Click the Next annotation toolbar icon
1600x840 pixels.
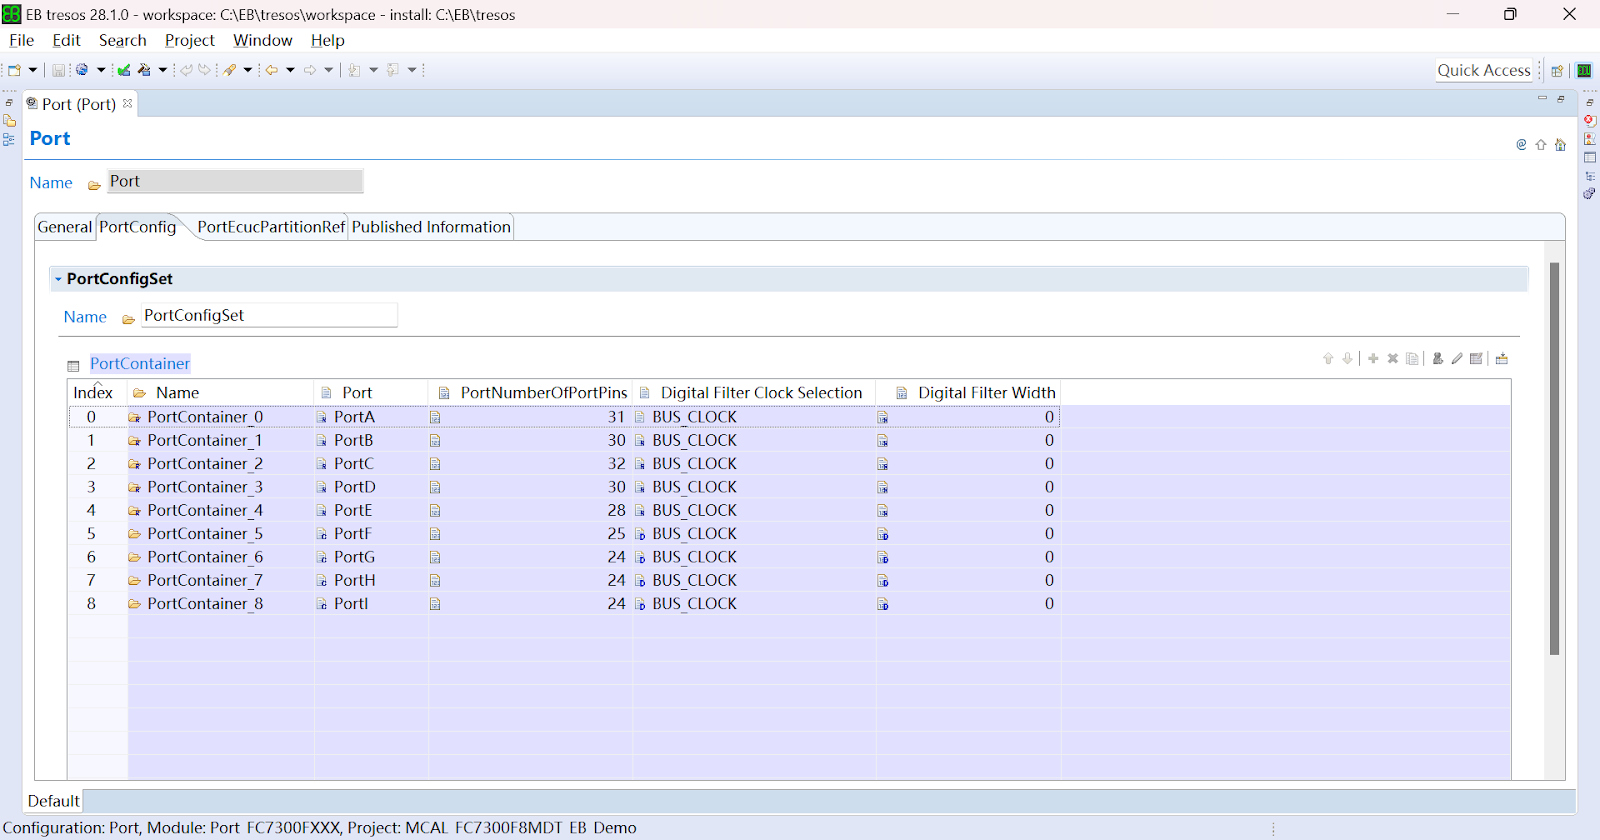tap(354, 70)
